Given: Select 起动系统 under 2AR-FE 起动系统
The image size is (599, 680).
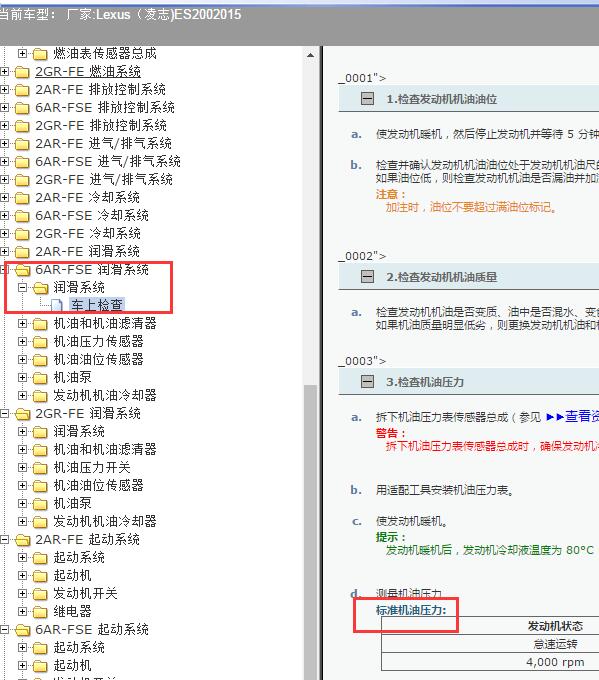Looking at the screenshot, I should pos(79,557).
